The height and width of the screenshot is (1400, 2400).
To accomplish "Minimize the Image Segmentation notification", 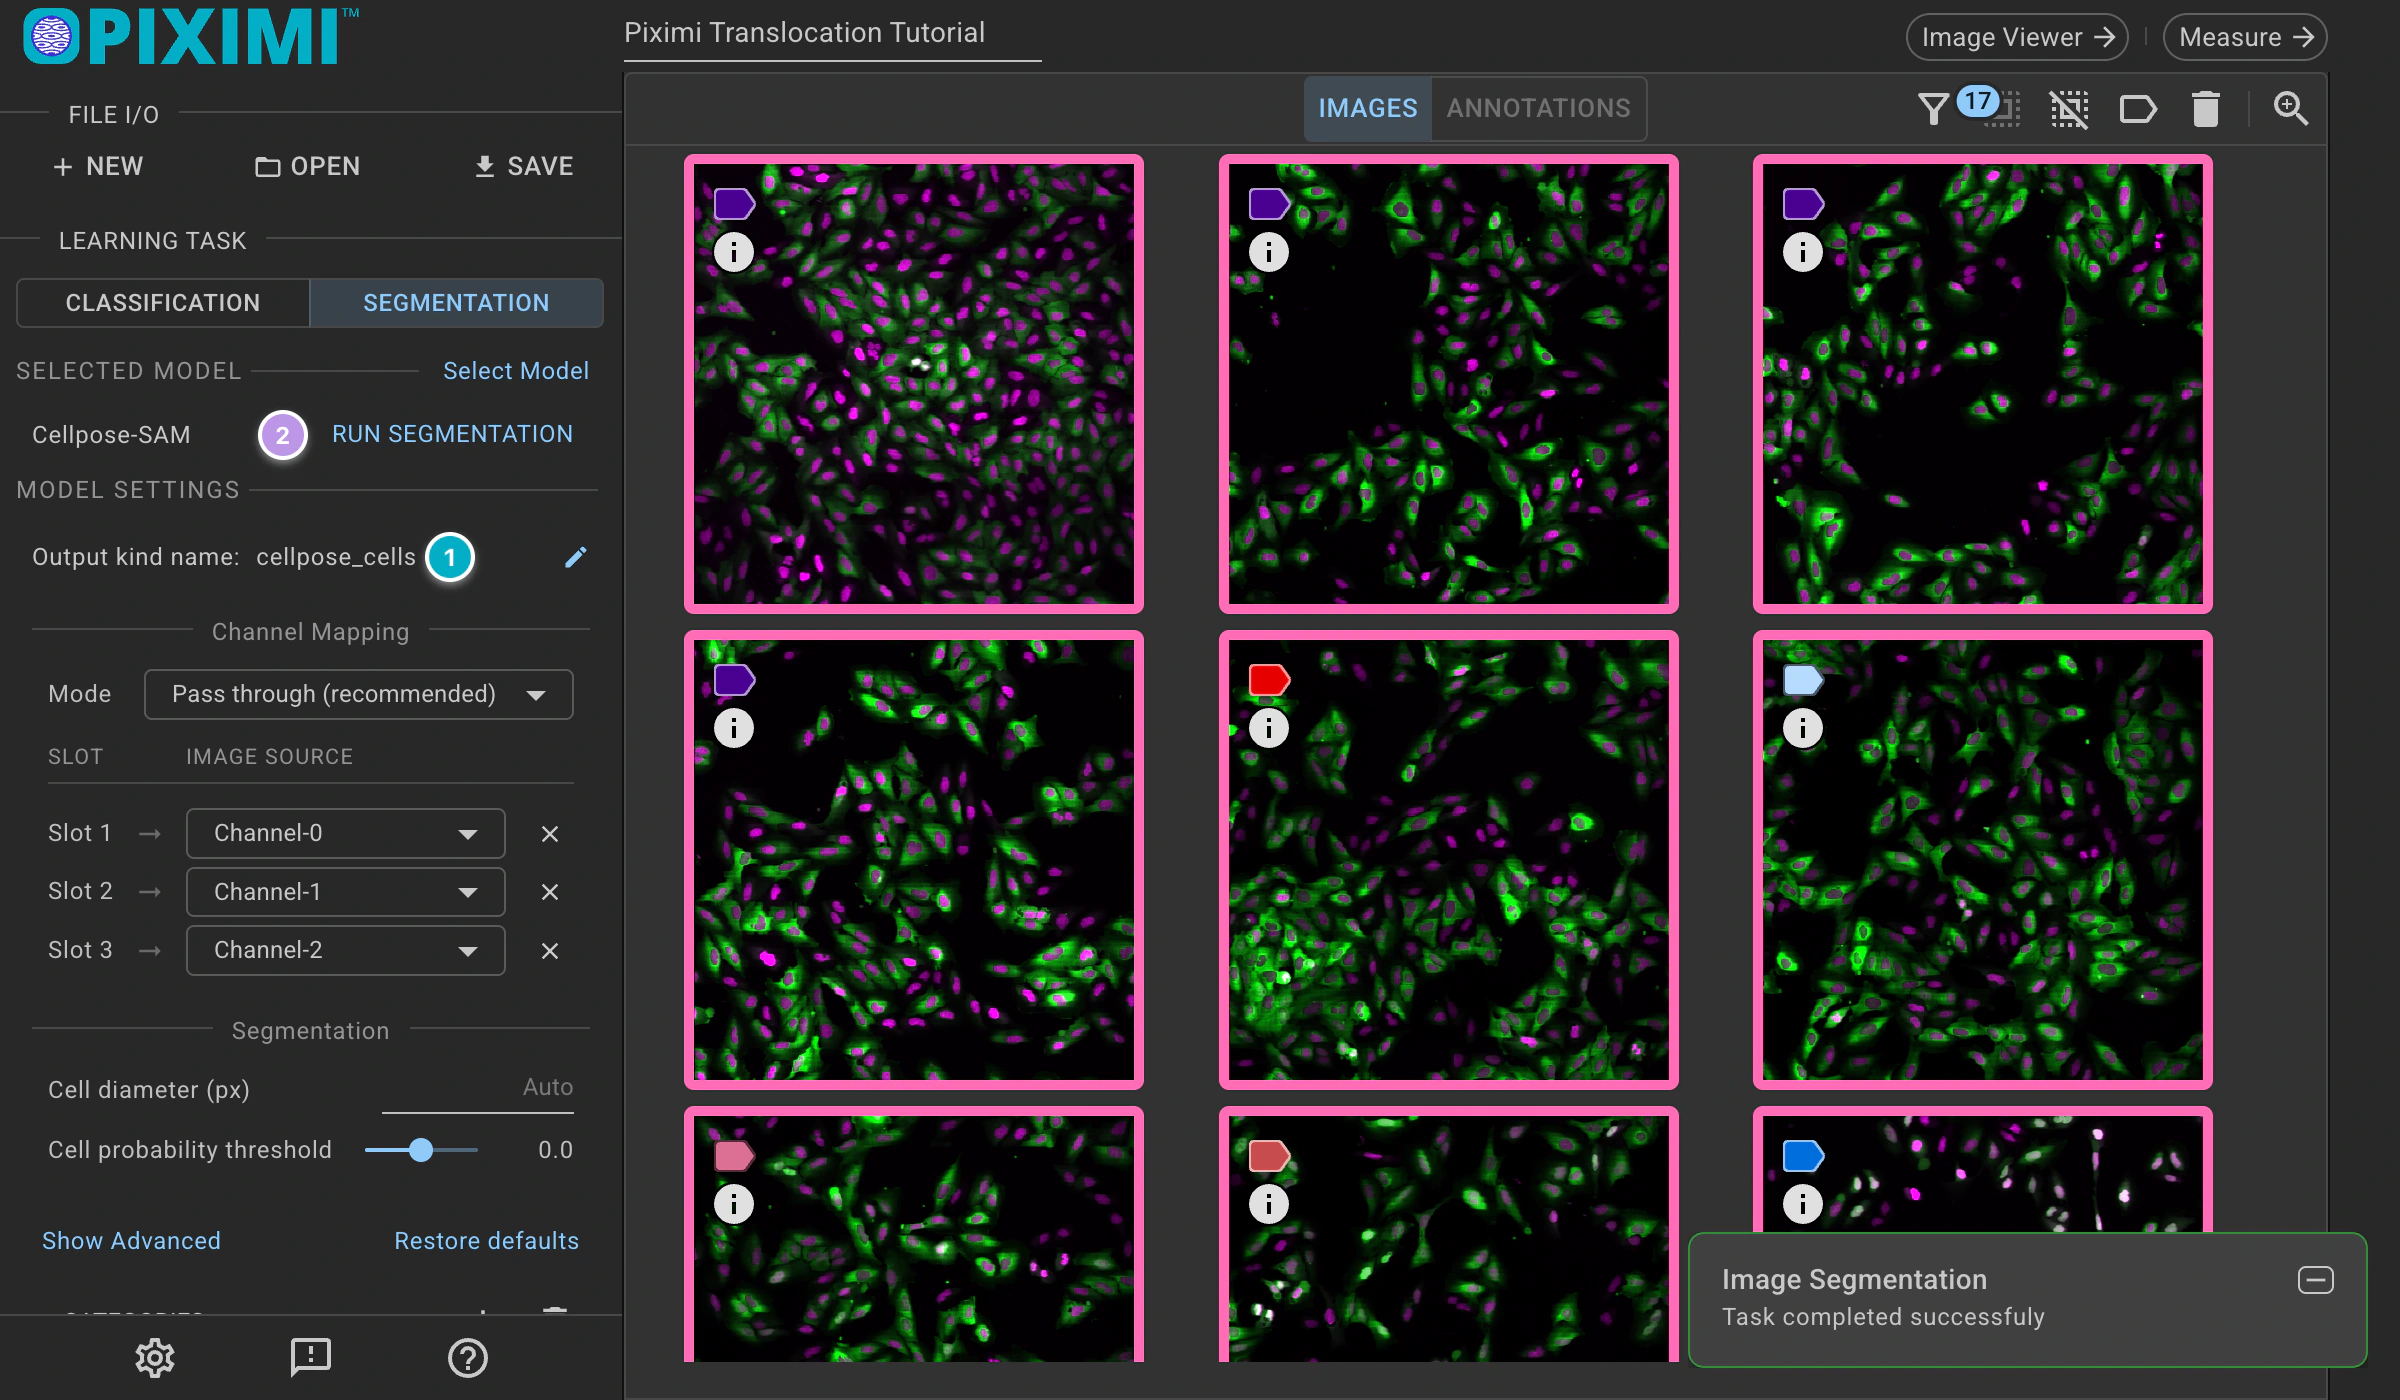I will tap(2315, 1280).
